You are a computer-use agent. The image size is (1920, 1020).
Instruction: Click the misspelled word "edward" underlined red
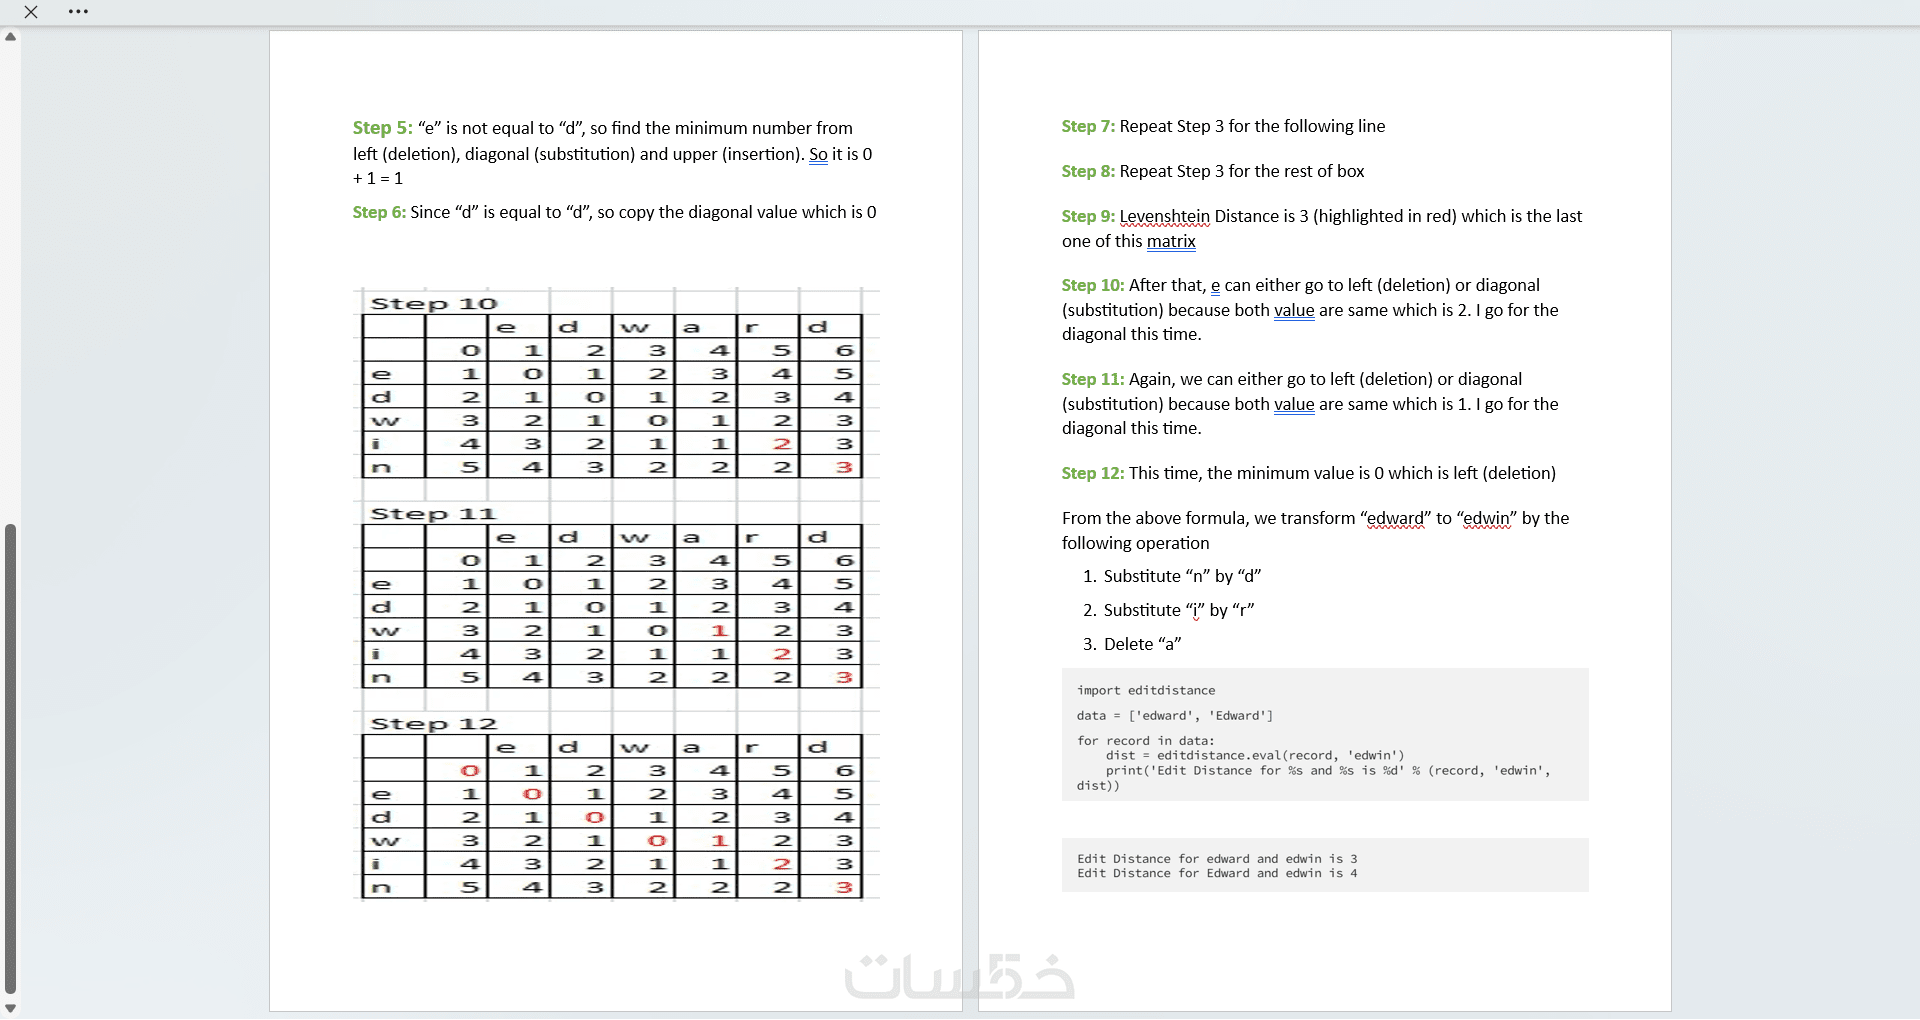(1395, 518)
